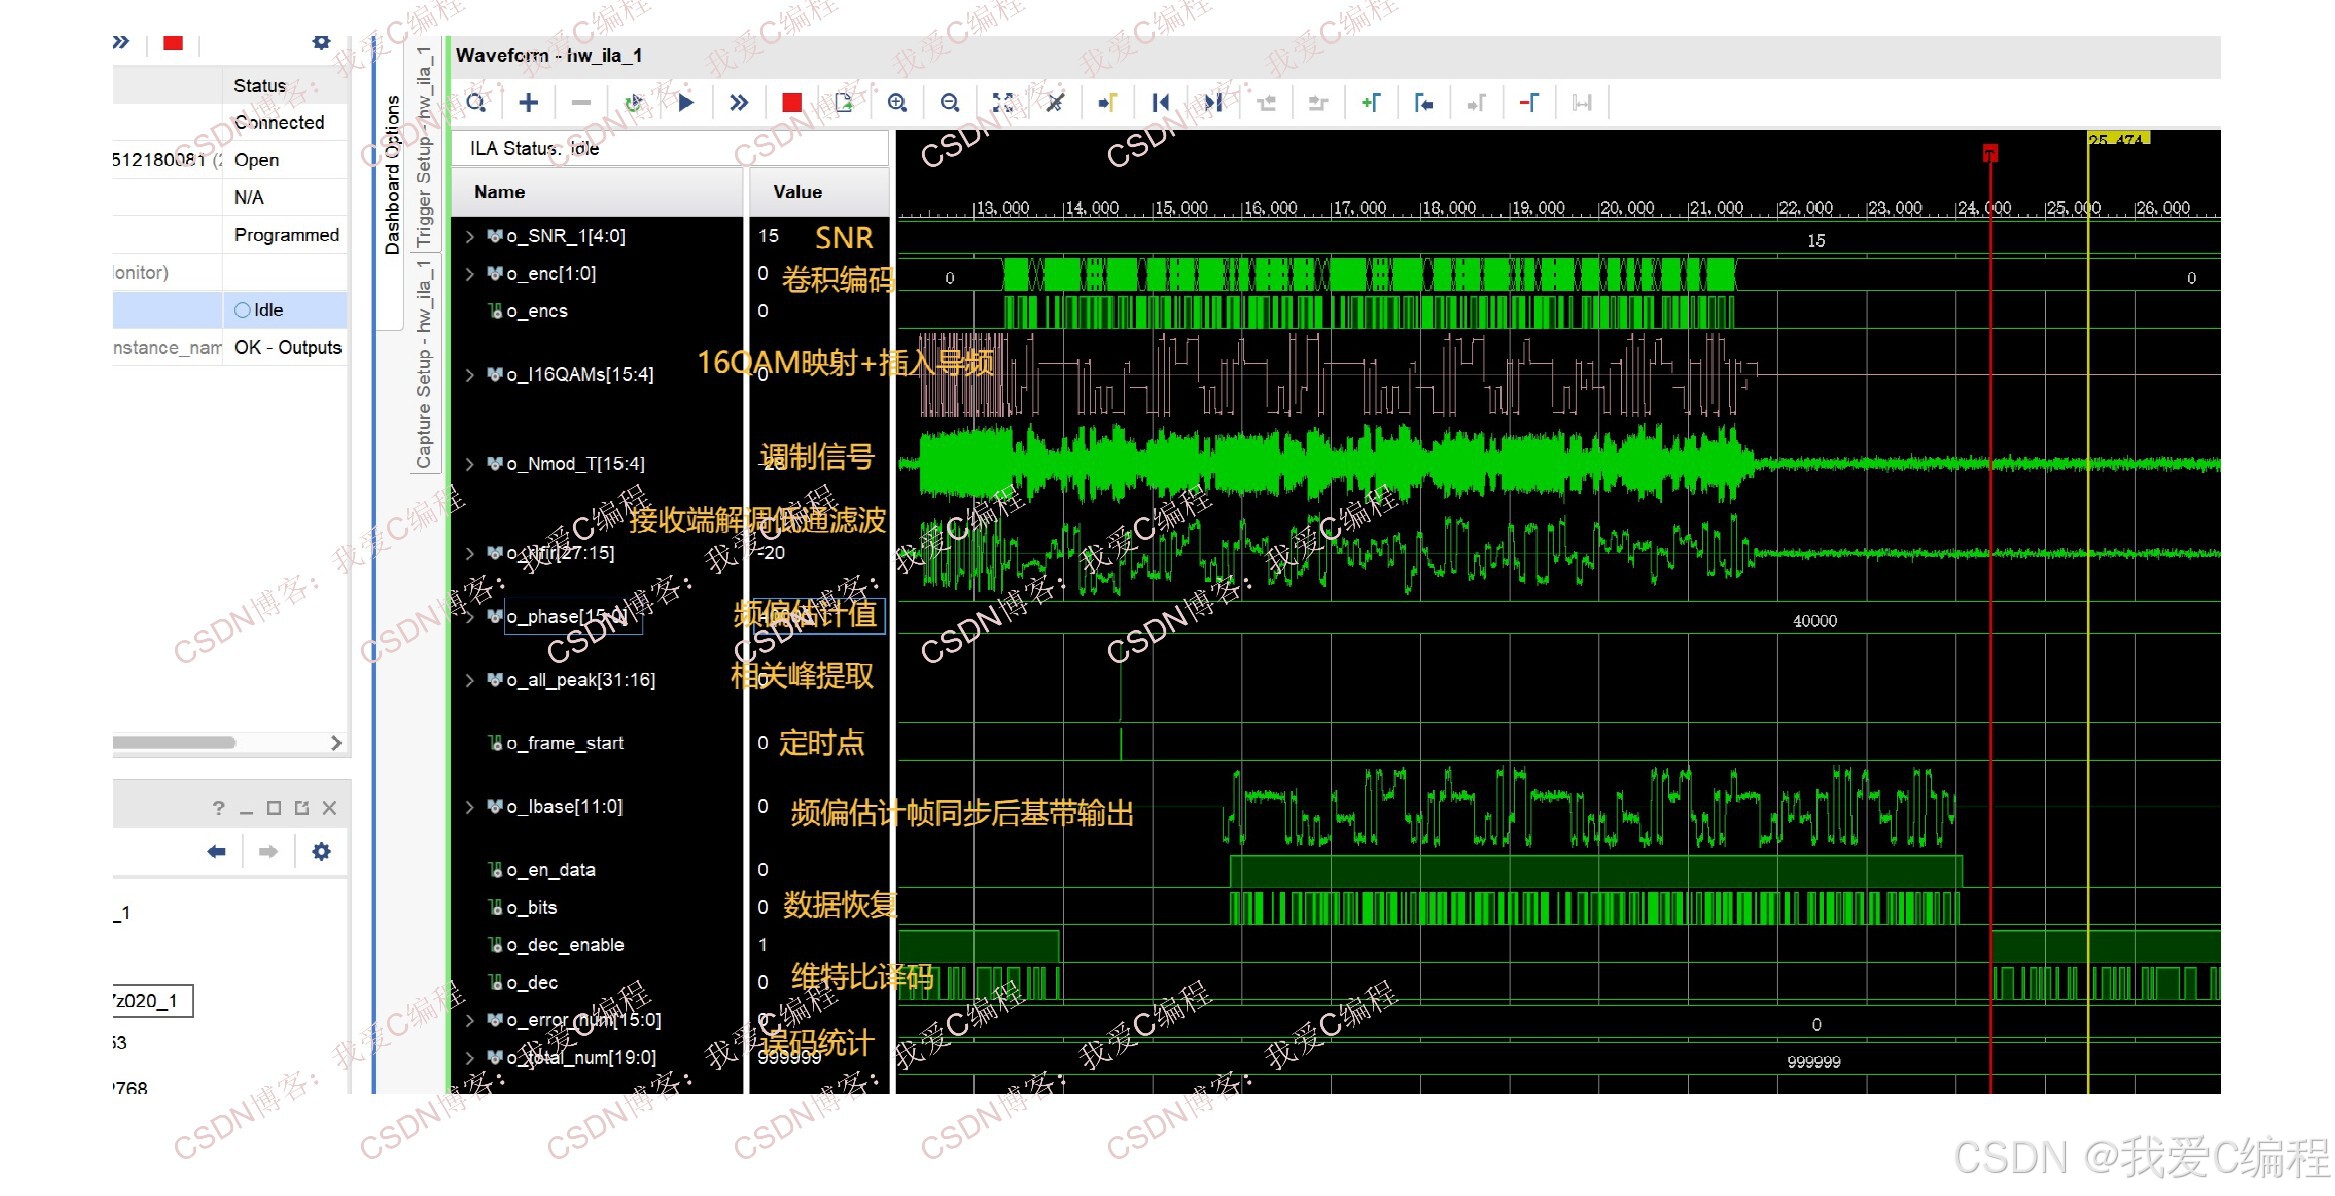Go to the first waveform time marker

(x=1160, y=102)
